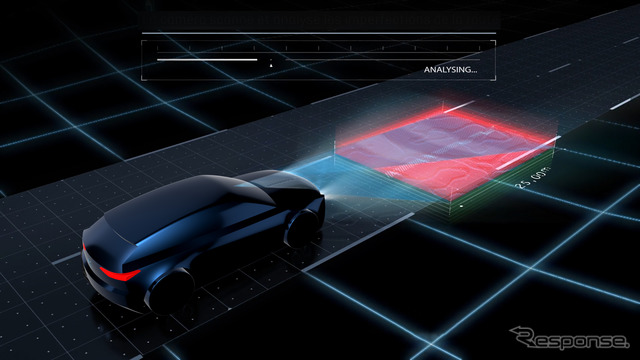Select the car's glowing red taillight
The width and height of the screenshot is (640, 360).
pyautogui.click(x=120, y=274)
